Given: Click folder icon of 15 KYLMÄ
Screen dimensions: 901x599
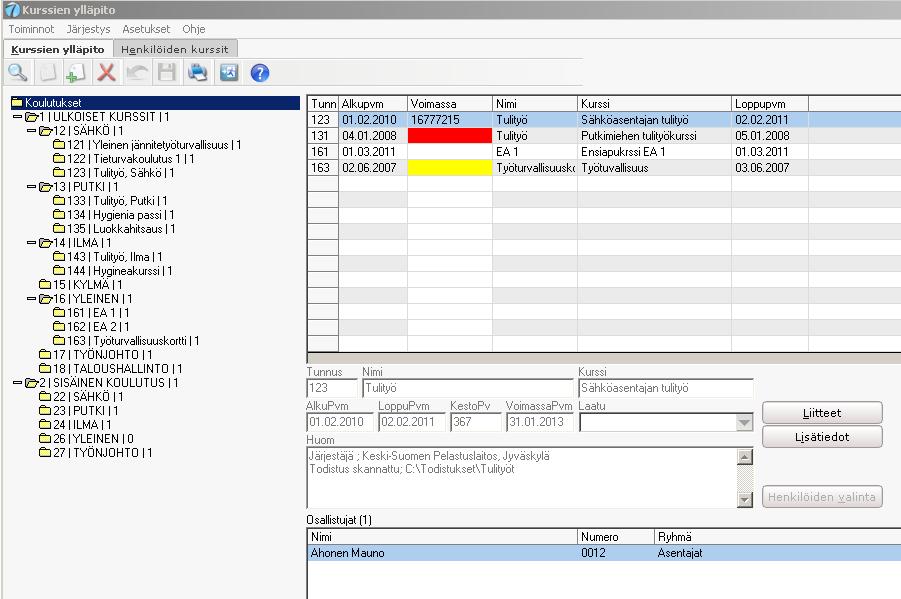Looking at the screenshot, I should [45, 285].
